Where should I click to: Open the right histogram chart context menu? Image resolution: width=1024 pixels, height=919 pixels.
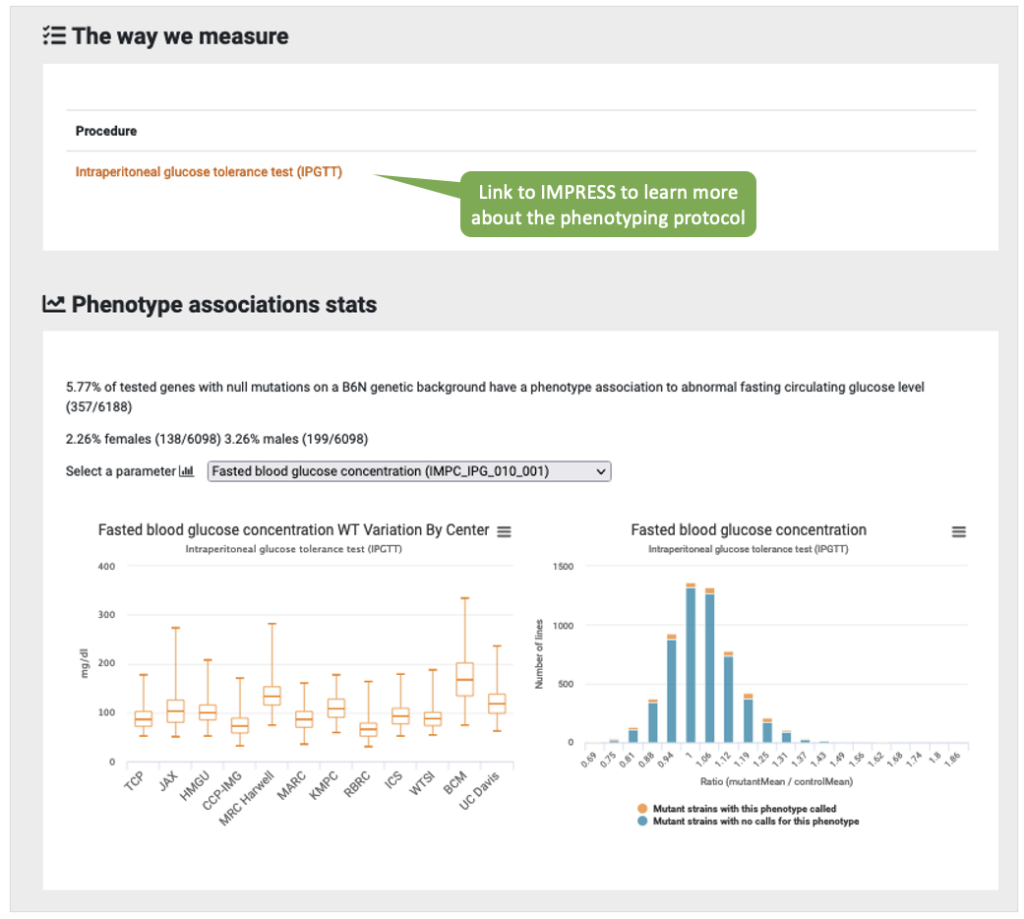[958, 532]
